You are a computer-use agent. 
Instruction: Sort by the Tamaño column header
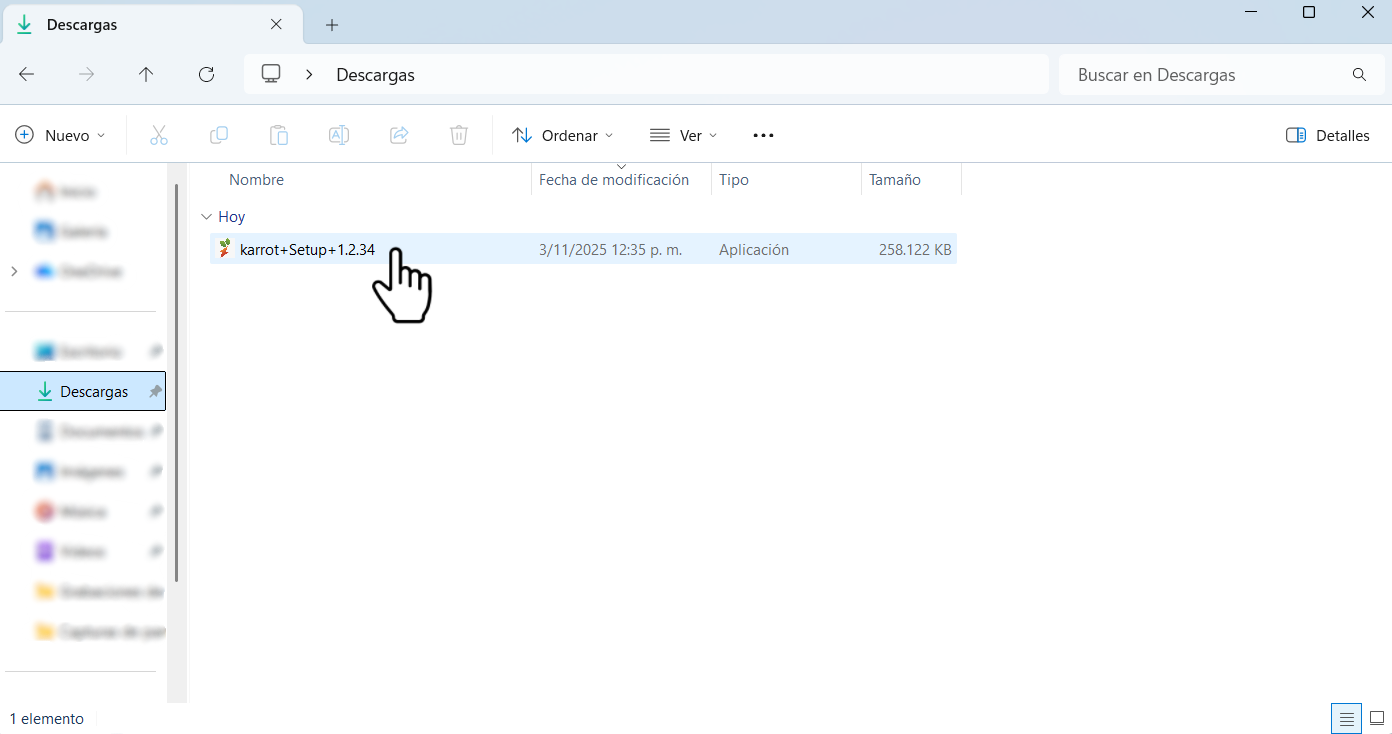(x=895, y=180)
